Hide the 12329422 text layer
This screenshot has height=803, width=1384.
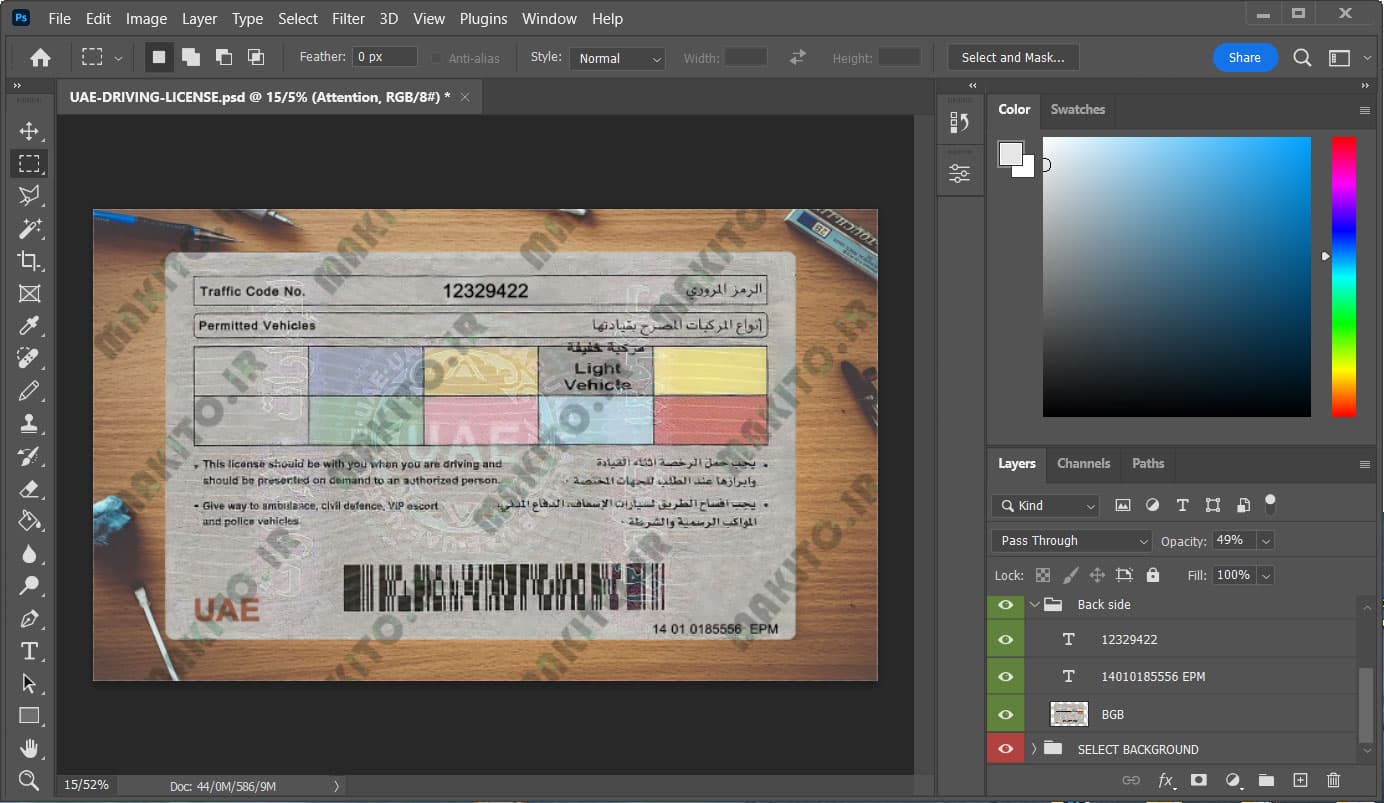(1005, 639)
